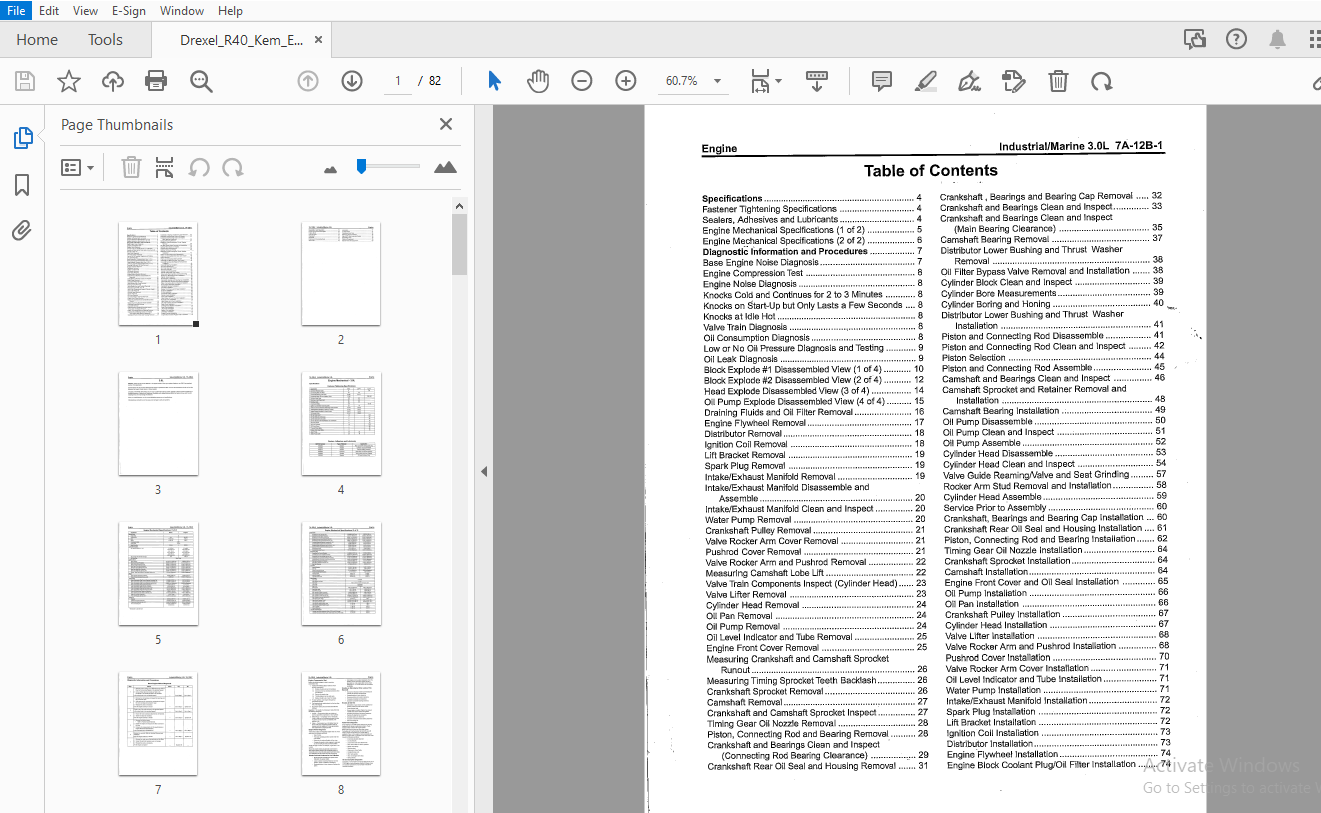Select the Drexel_R40_Kem document tab

241,40
